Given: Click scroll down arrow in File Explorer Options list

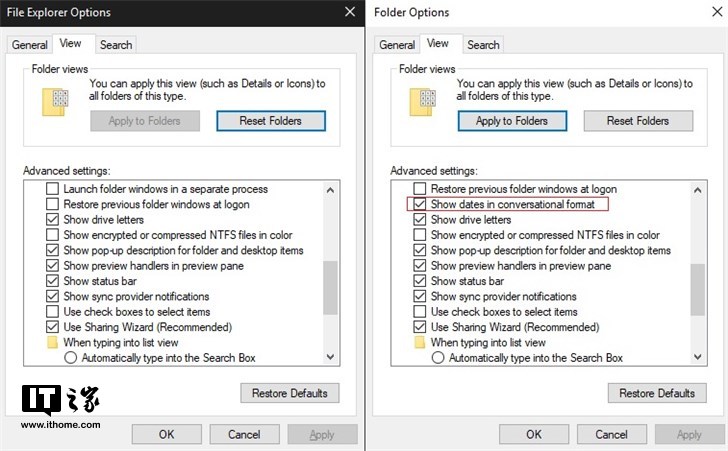Looking at the screenshot, I should 330,357.
